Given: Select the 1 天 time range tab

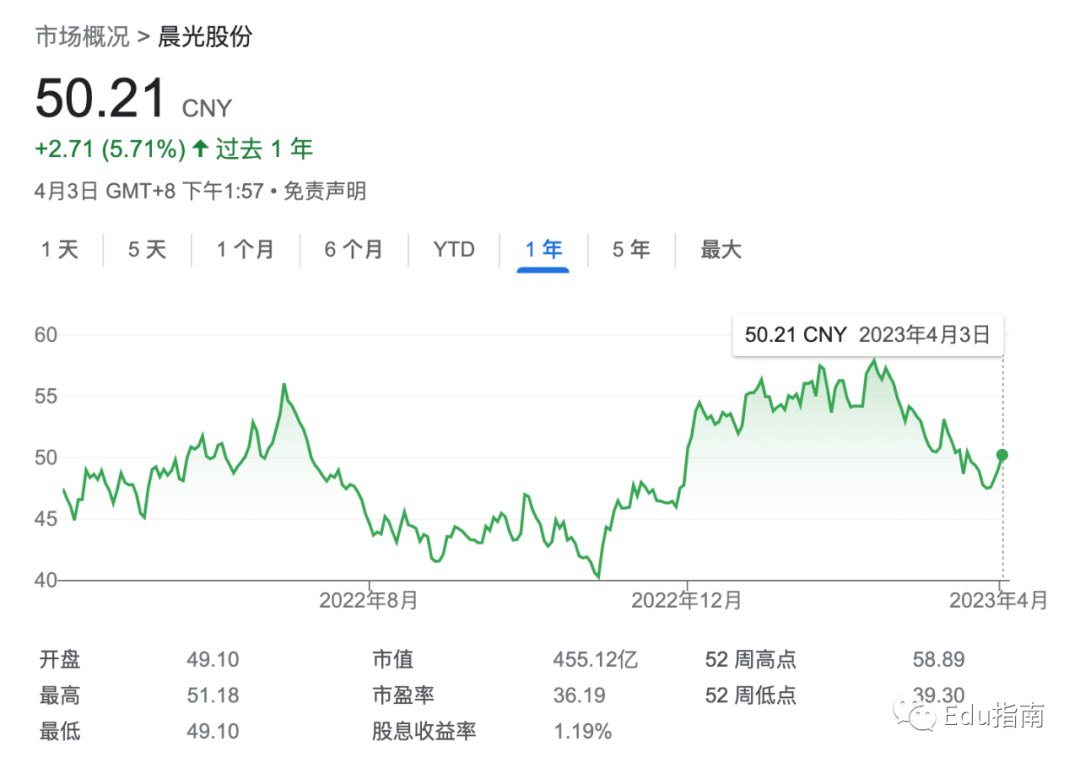Looking at the screenshot, I should coord(60,249).
